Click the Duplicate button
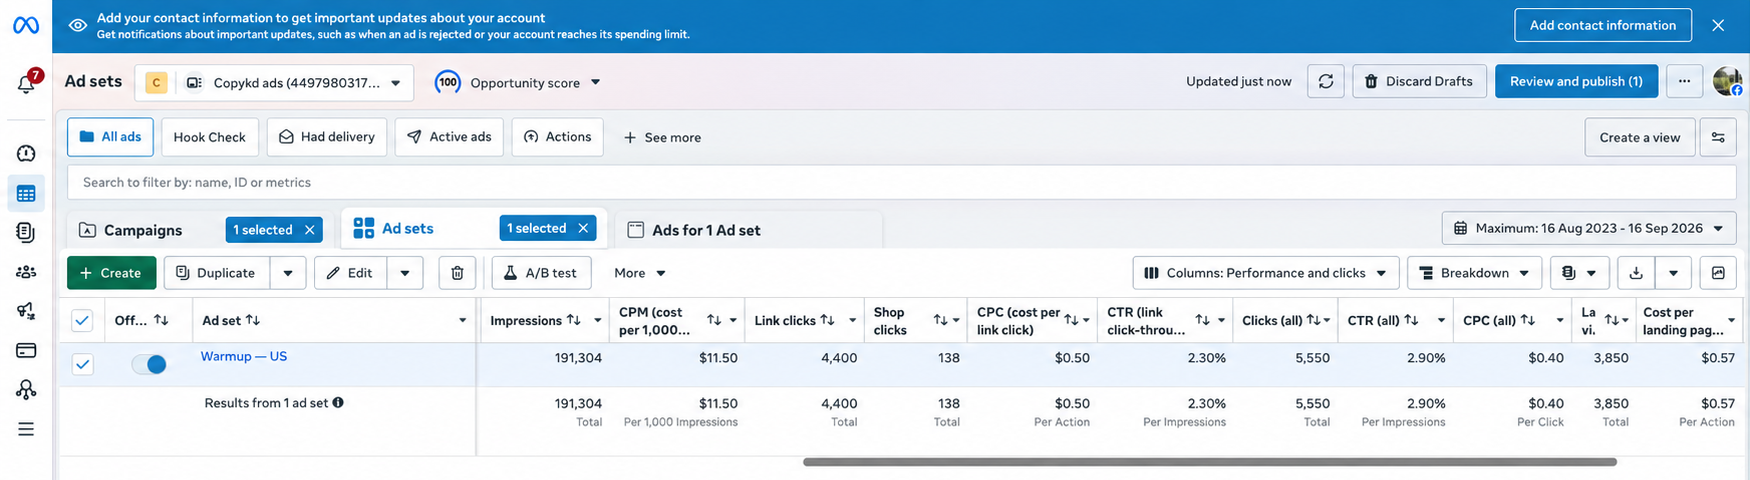1750x480 pixels. click(217, 273)
